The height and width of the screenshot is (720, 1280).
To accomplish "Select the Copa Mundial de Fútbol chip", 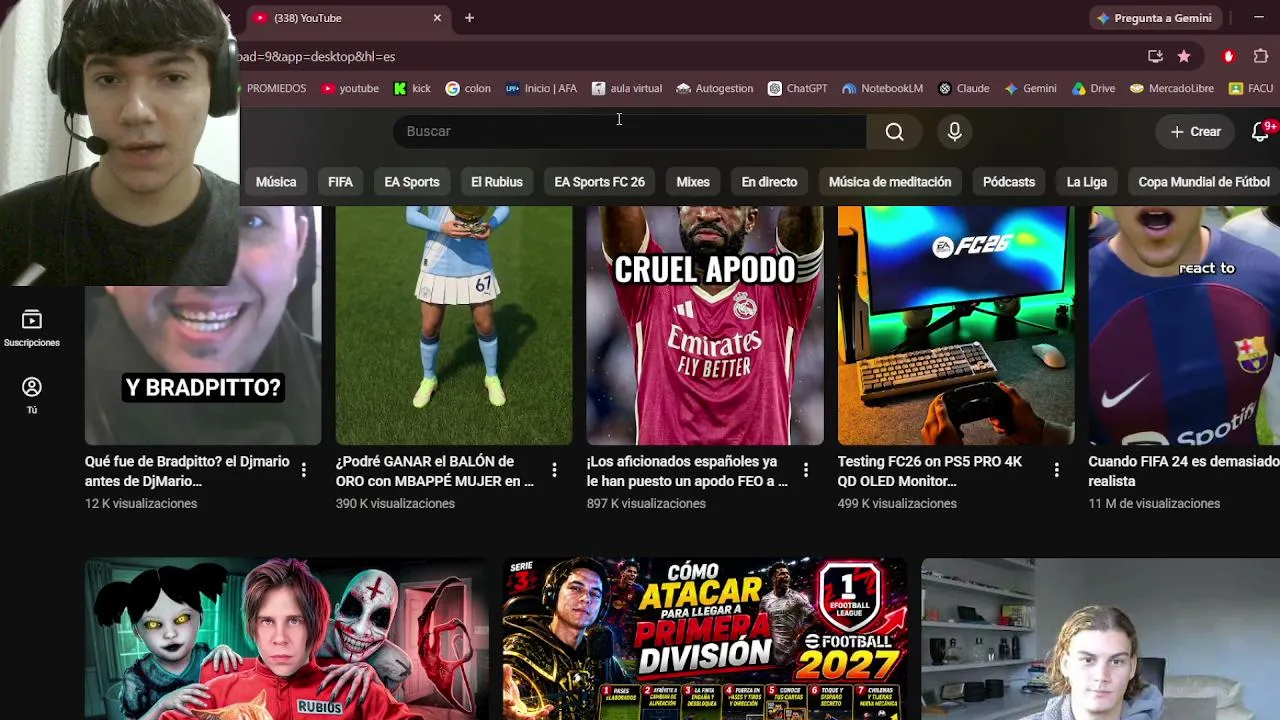I will [x=1204, y=182].
